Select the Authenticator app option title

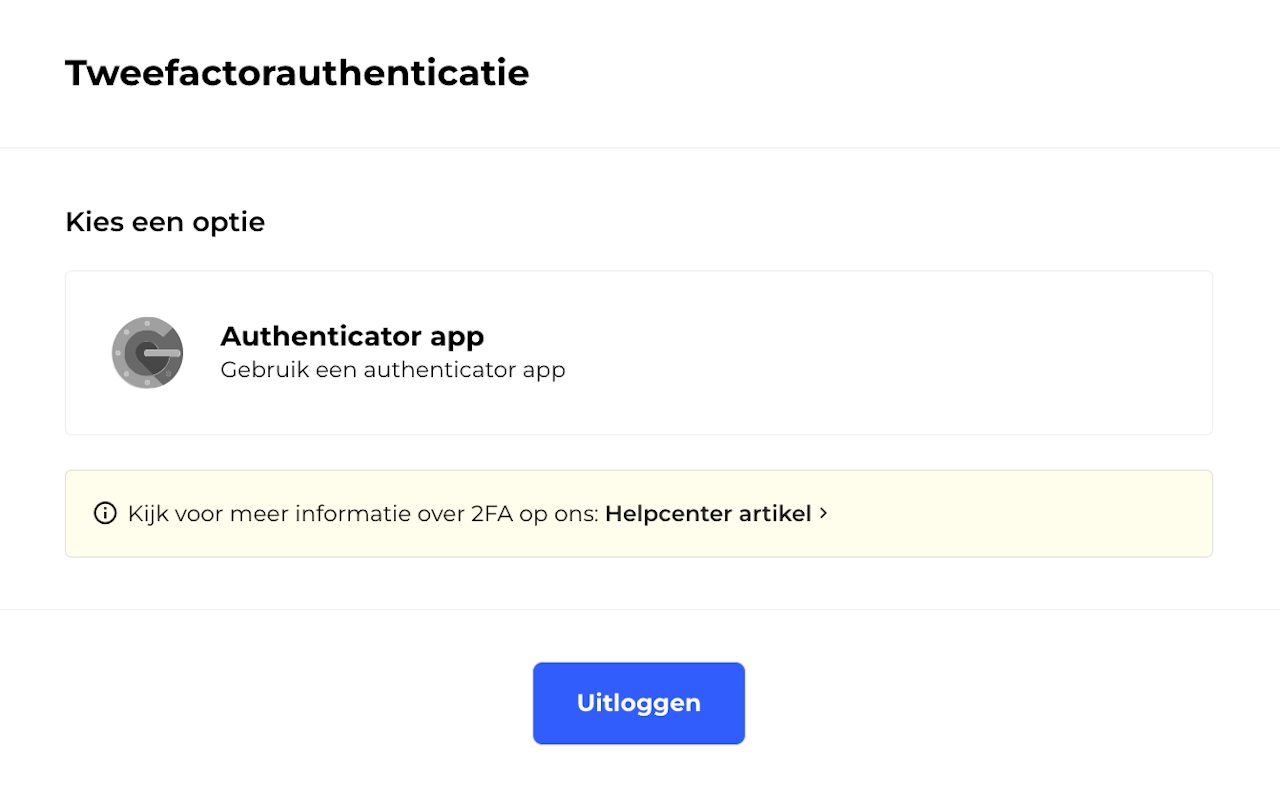tap(352, 336)
